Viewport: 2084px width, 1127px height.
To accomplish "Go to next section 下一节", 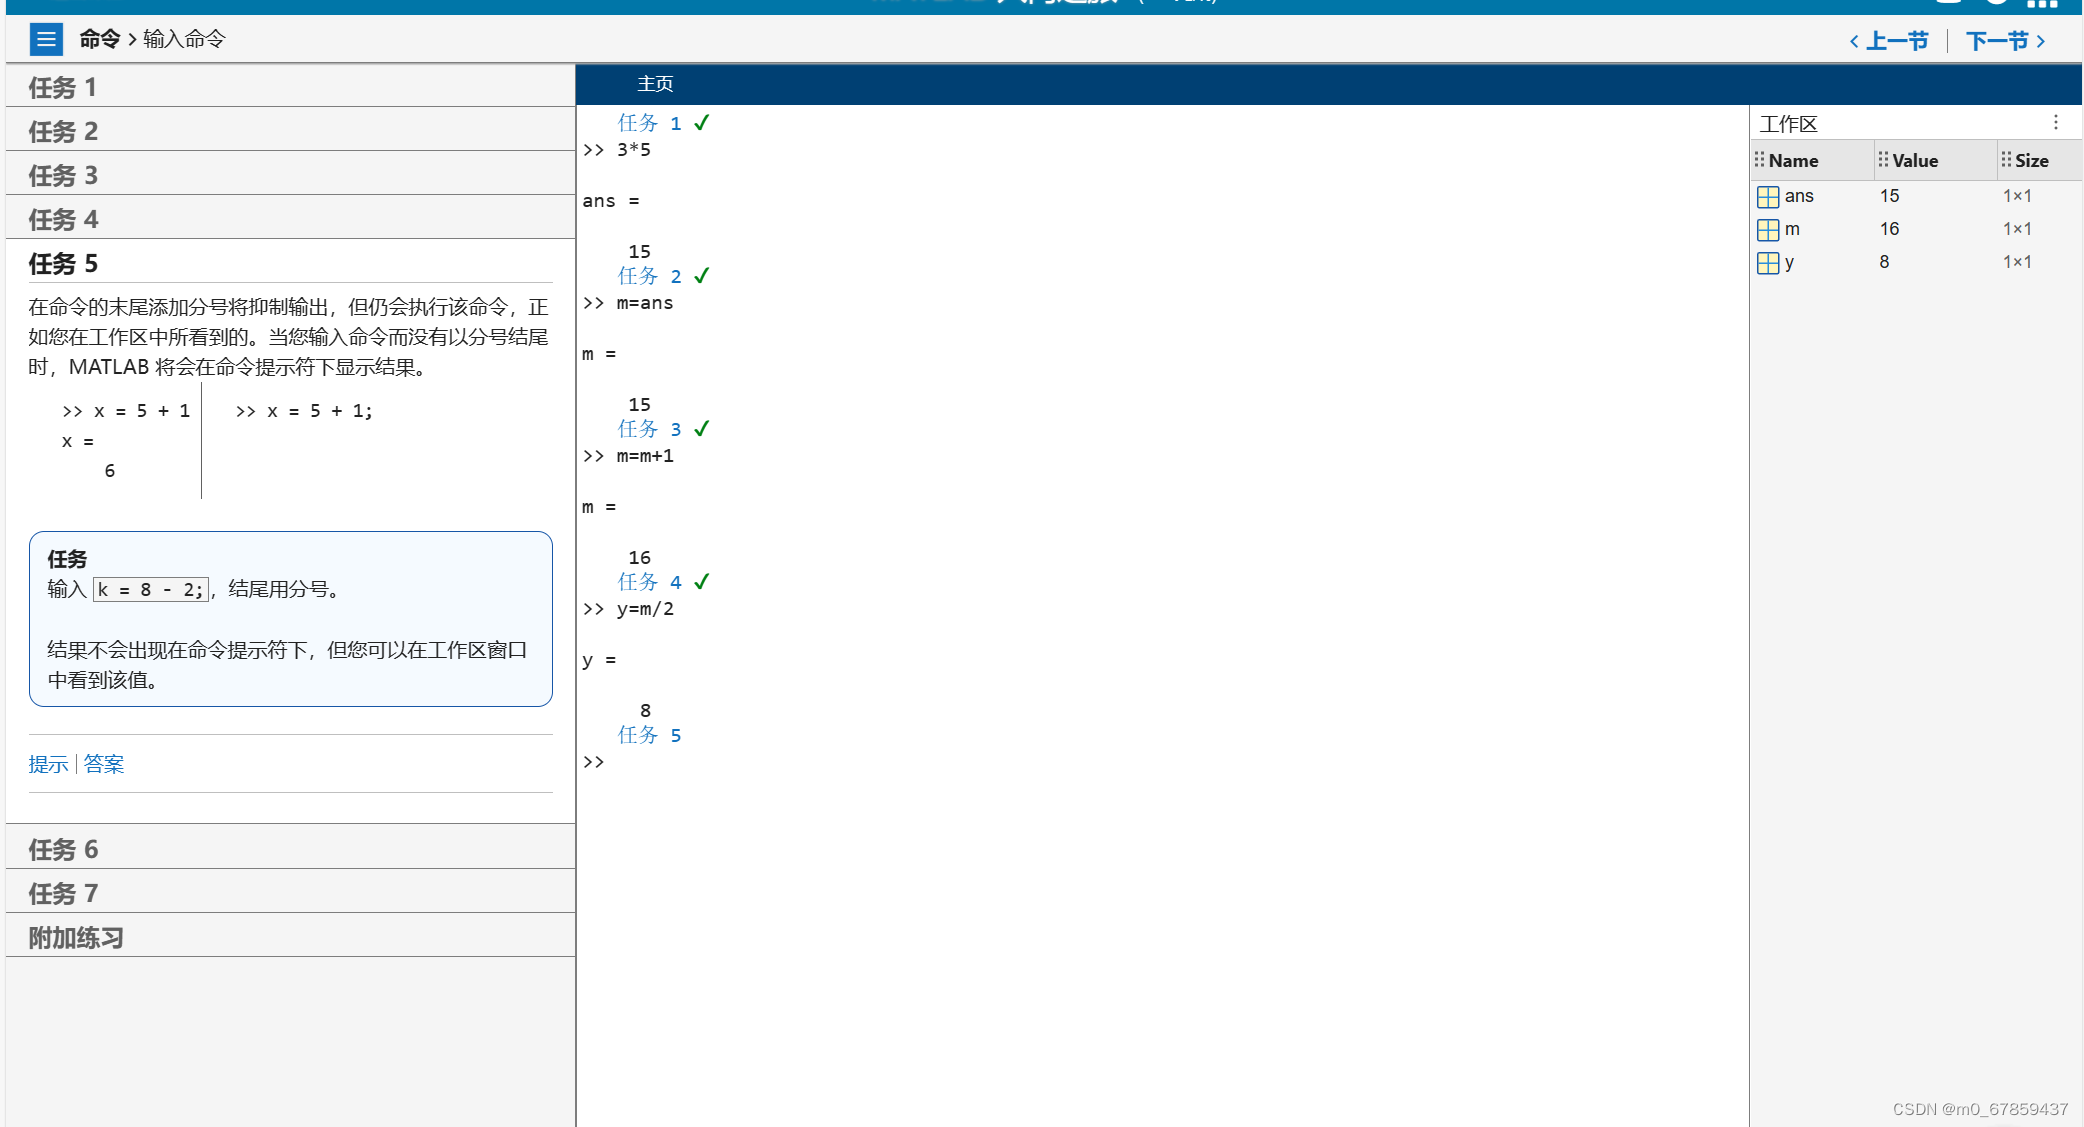I will pos(2005,41).
